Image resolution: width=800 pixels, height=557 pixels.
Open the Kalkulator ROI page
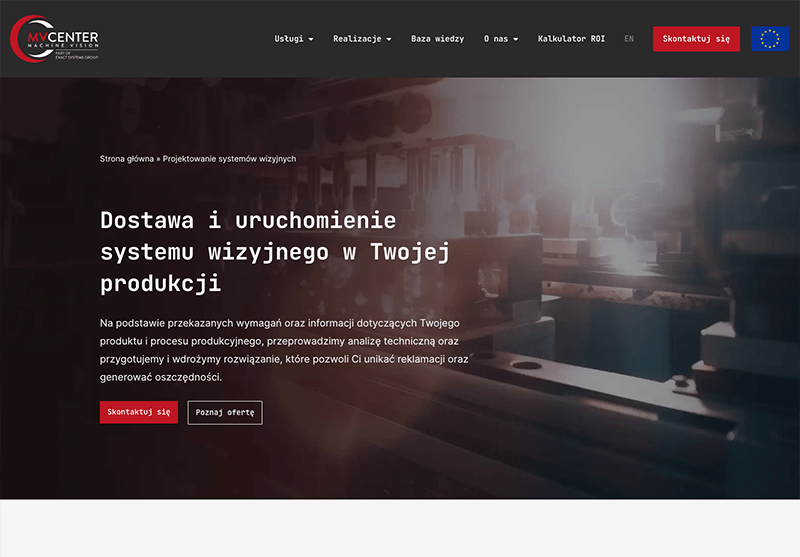pos(571,39)
